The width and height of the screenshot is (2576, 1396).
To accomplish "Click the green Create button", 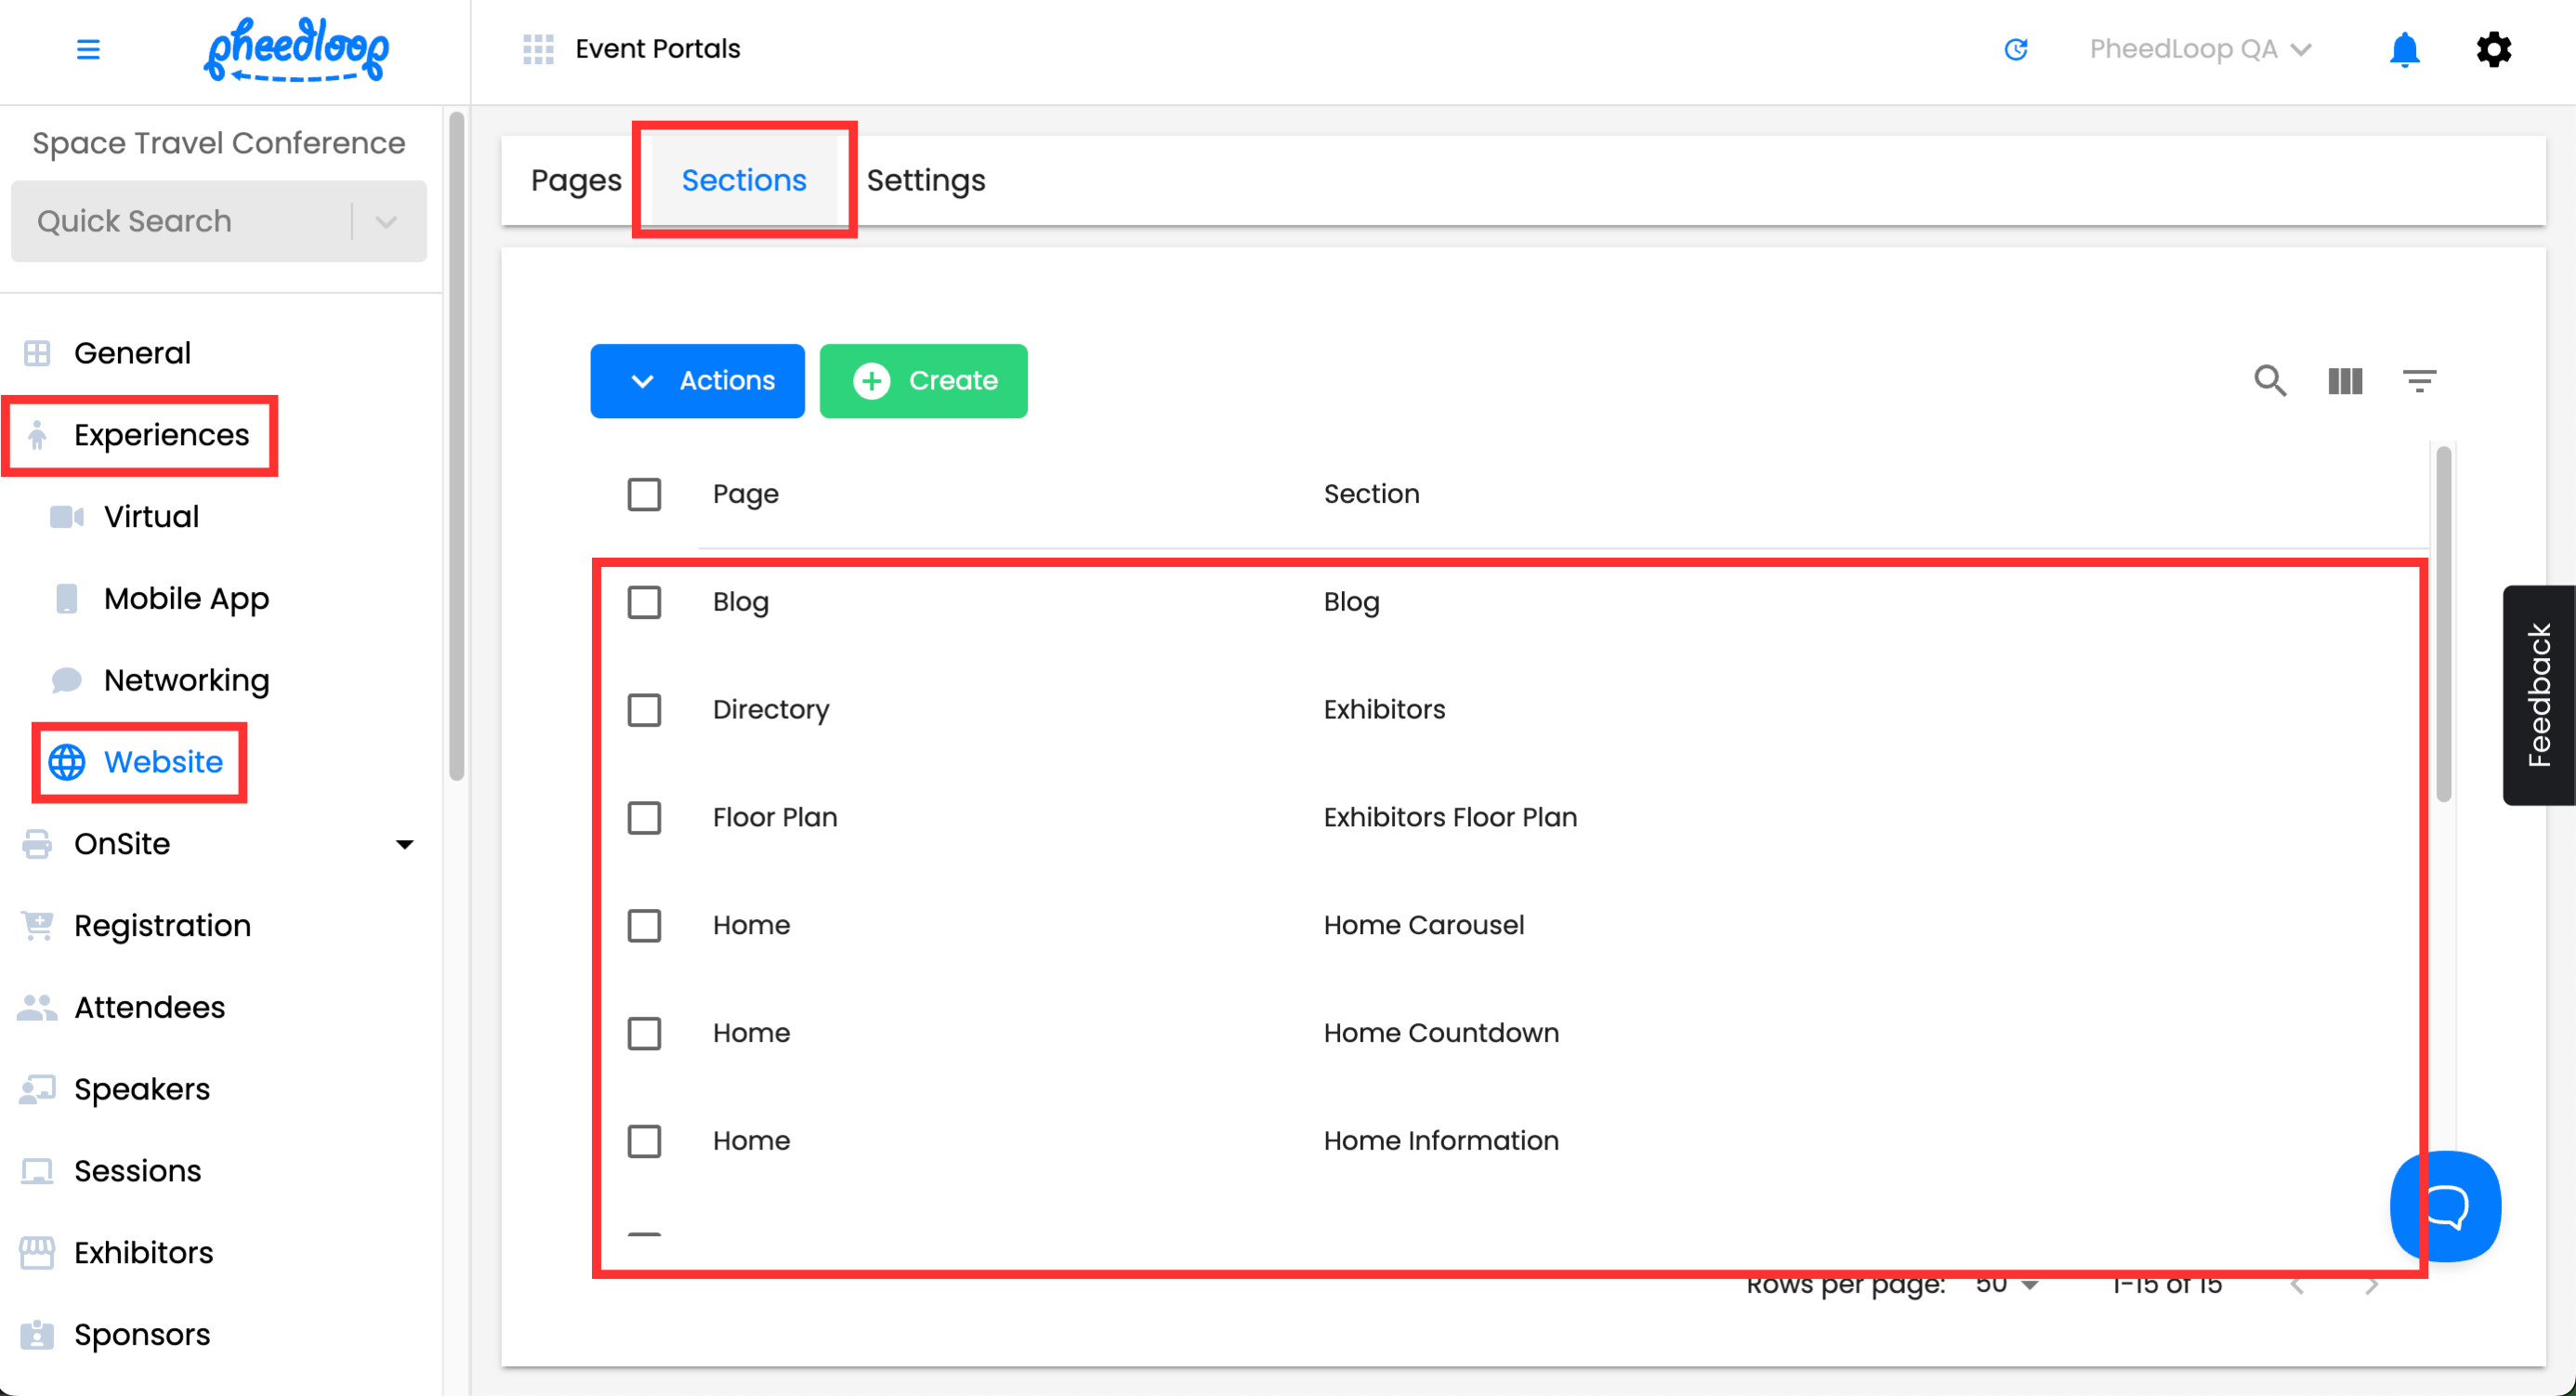I will tap(923, 381).
